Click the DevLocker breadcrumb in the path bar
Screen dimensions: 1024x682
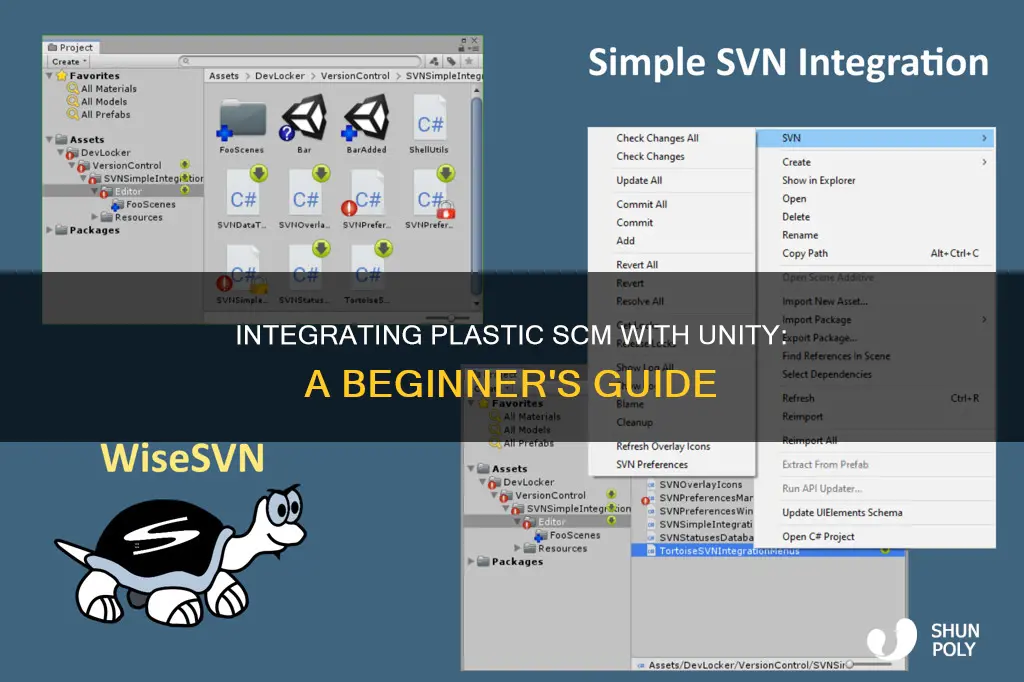(x=280, y=76)
